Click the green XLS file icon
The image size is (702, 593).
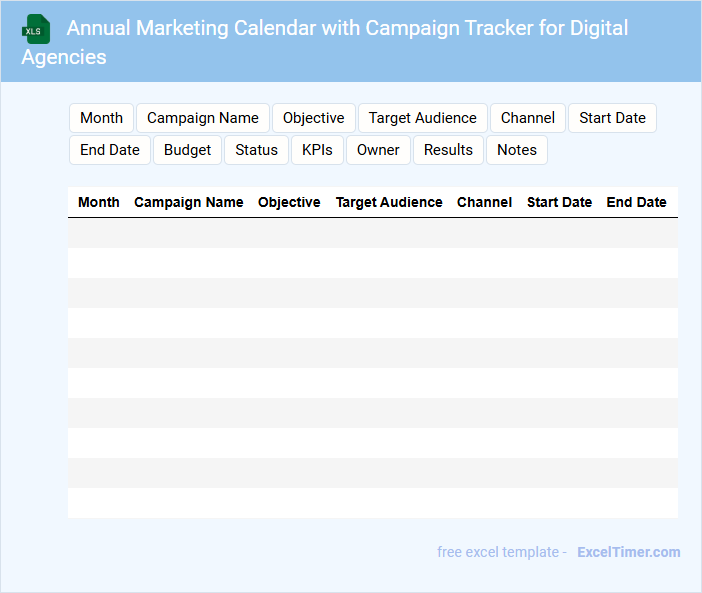point(36,29)
